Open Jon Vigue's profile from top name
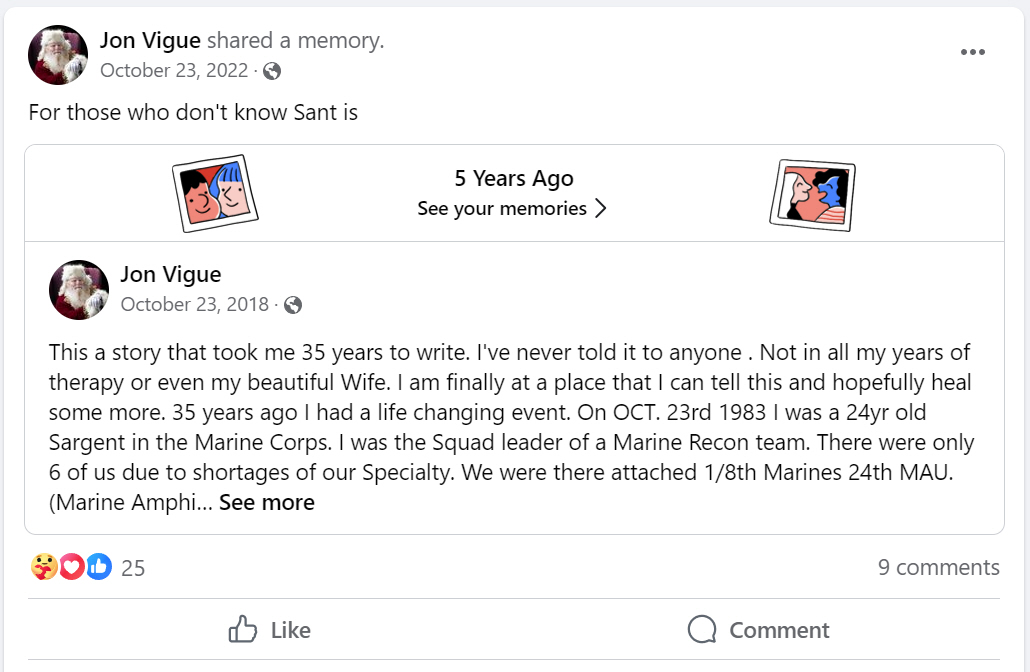Viewport: 1030px width, 672px height. pos(150,40)
